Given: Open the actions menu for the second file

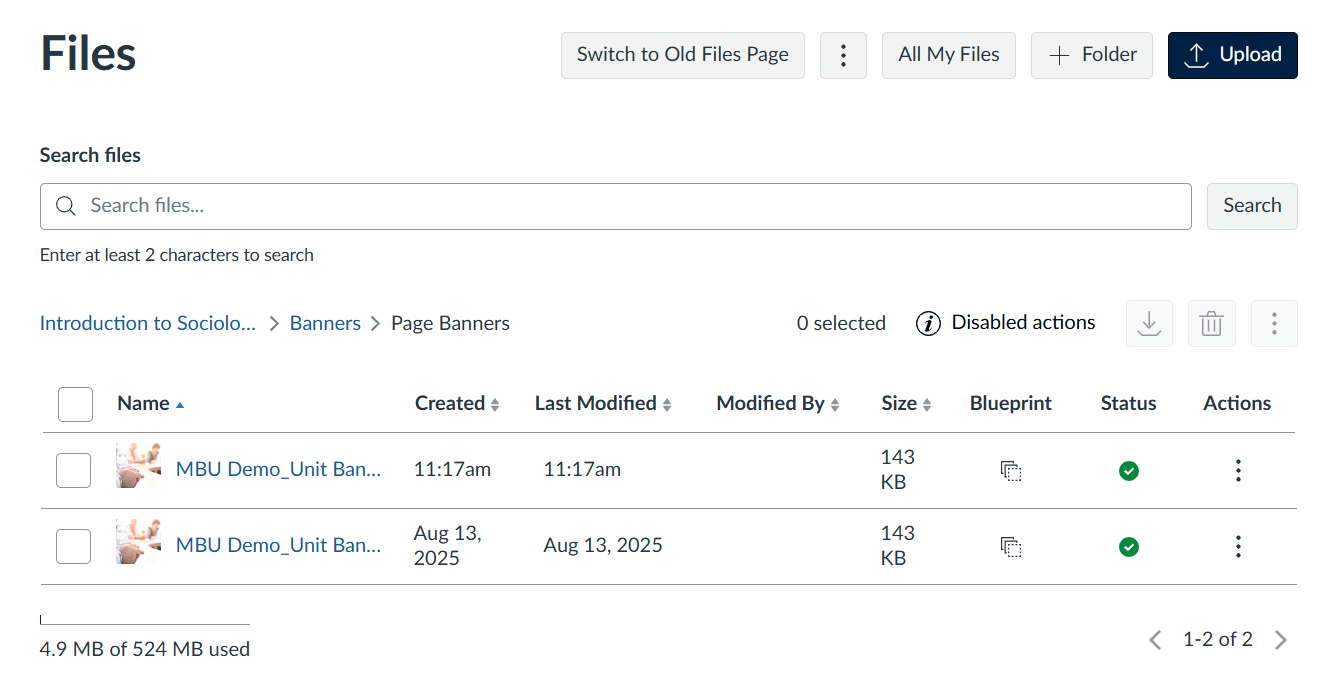Looking at the screenshot, I should click(x=1238, y=546).
